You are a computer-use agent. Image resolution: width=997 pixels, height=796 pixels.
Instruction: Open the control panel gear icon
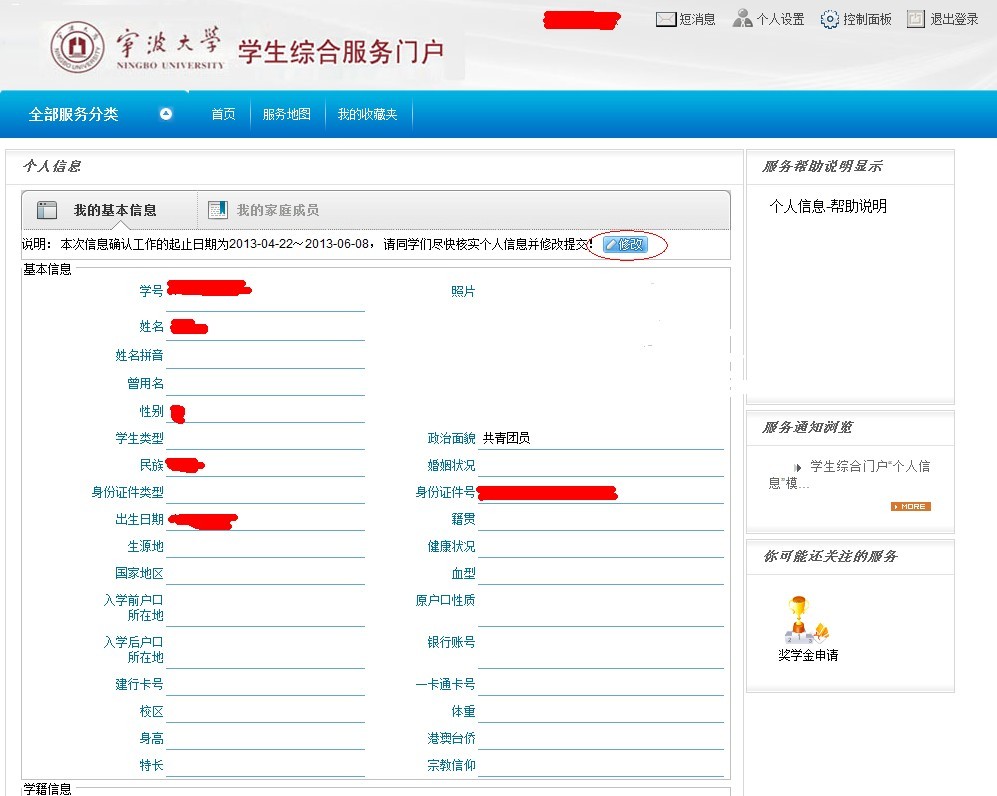(829, 19)
